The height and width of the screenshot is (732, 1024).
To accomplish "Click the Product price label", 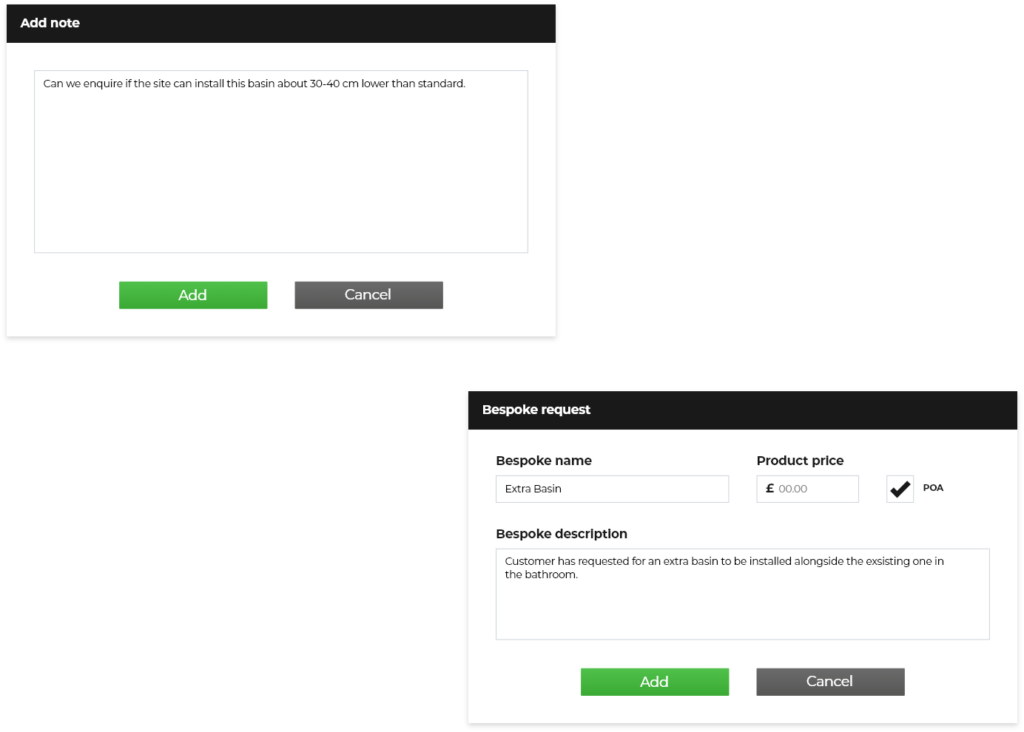I will pos(800,461).
